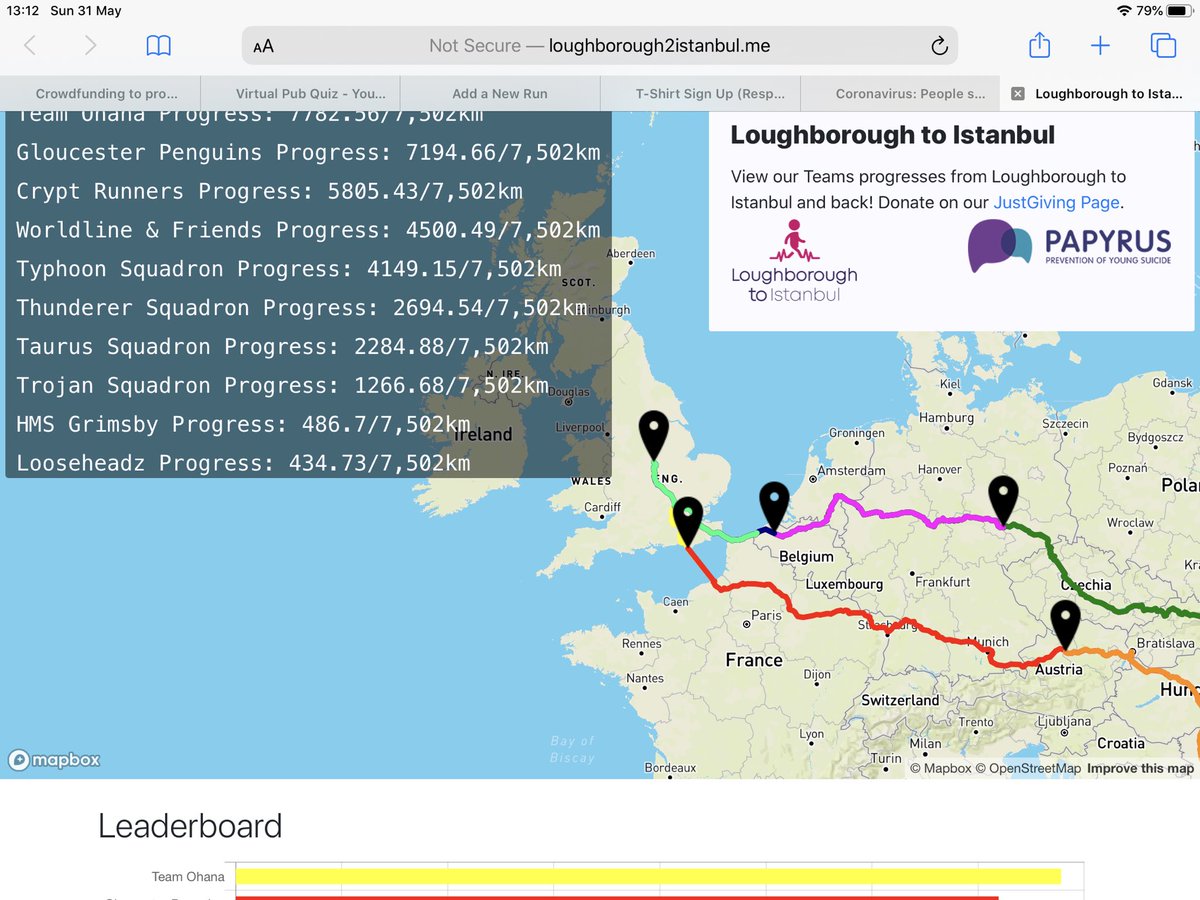Click the Paris label on the map

[767, 615]
